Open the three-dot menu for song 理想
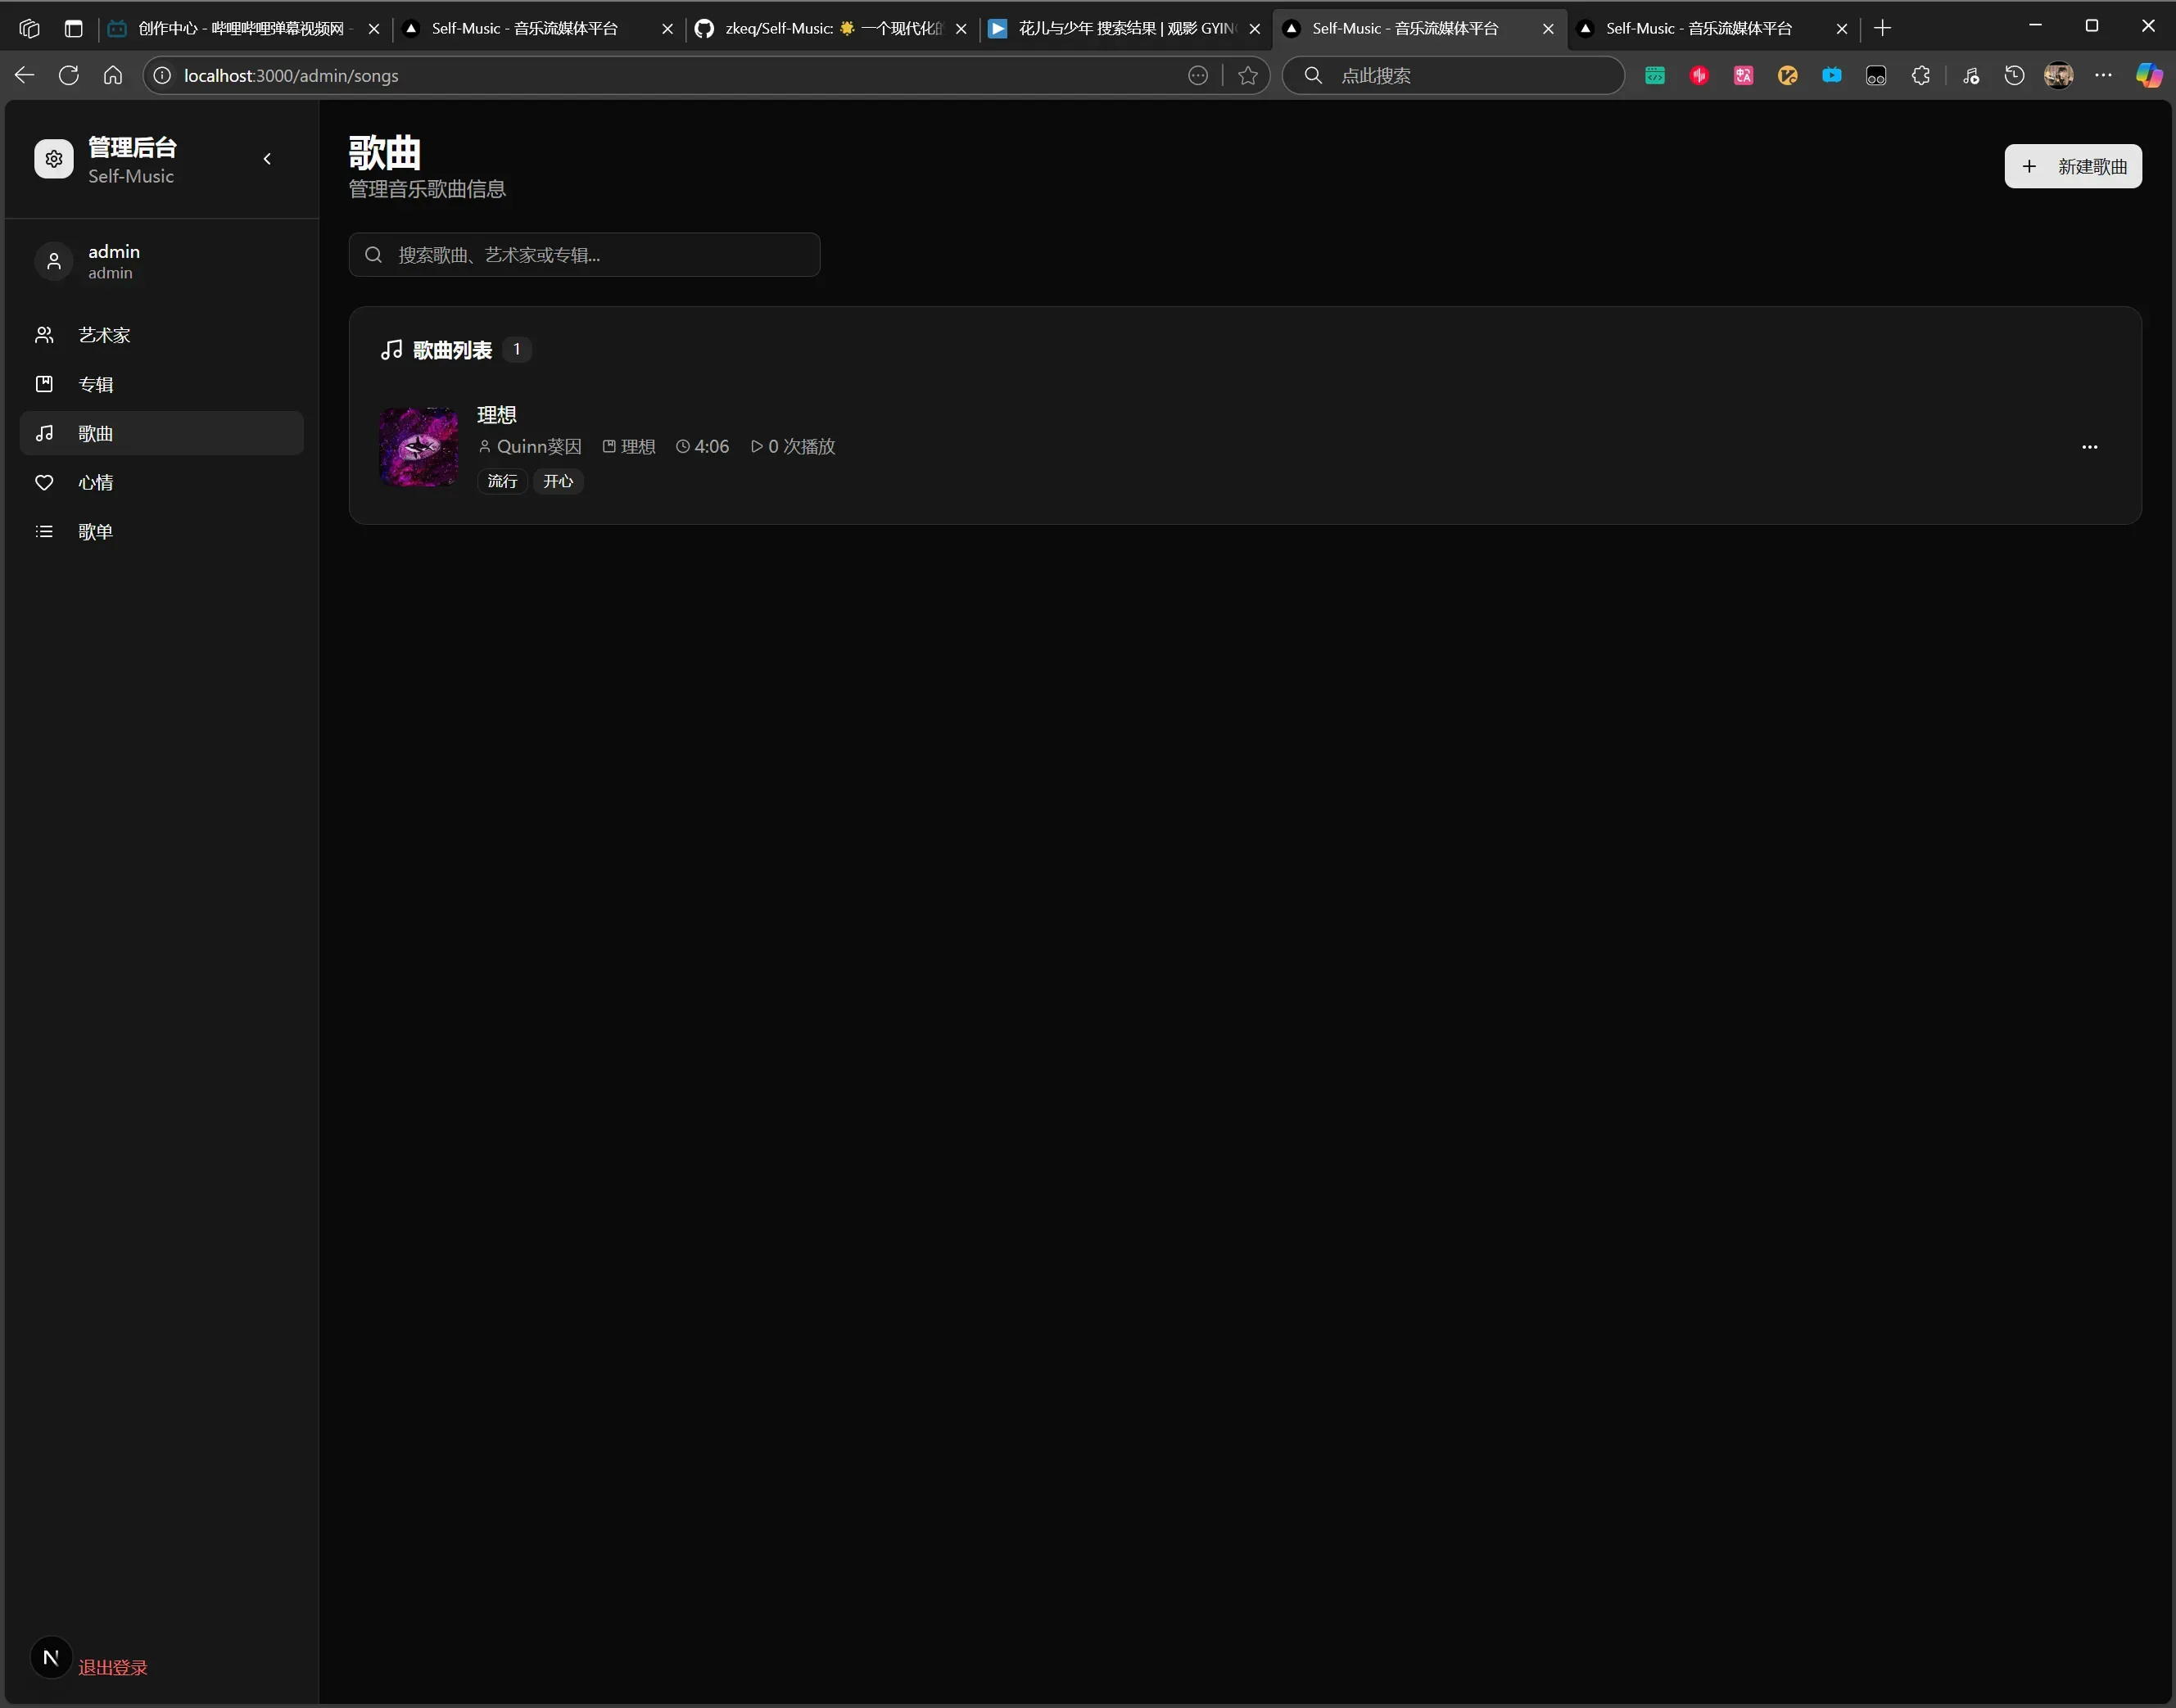The height and width of the screenshot is (1708, 2176). point(2089,447)
